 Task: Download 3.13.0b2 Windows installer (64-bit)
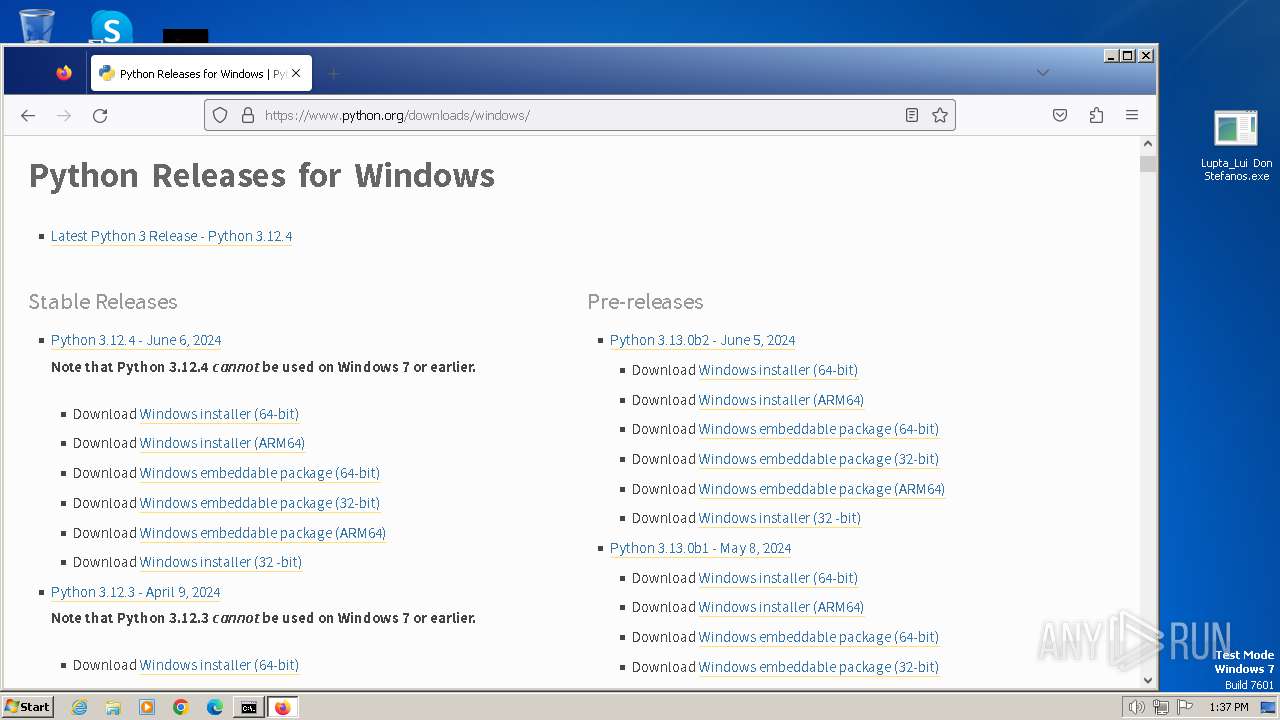778,370
